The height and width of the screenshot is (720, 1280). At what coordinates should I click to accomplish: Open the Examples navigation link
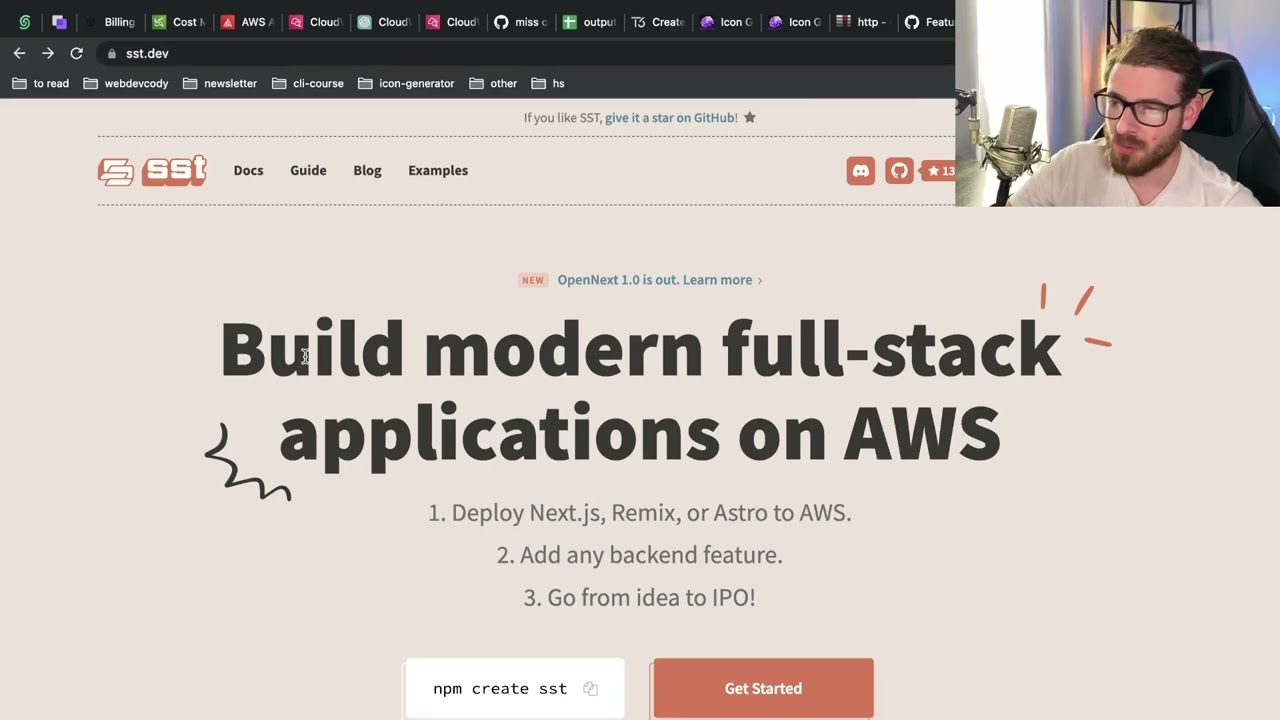438,170
